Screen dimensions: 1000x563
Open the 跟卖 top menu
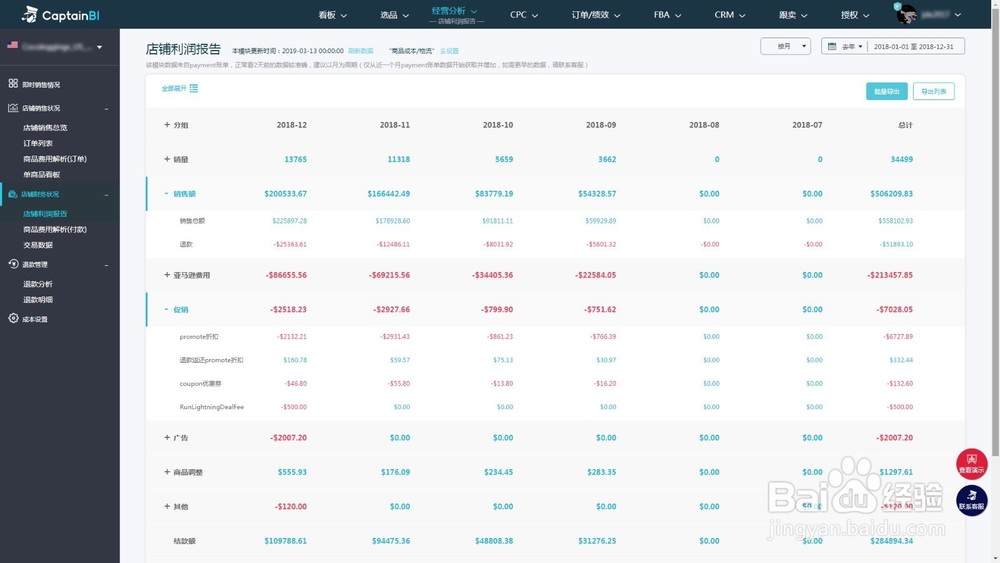click(x=793, y=15)
